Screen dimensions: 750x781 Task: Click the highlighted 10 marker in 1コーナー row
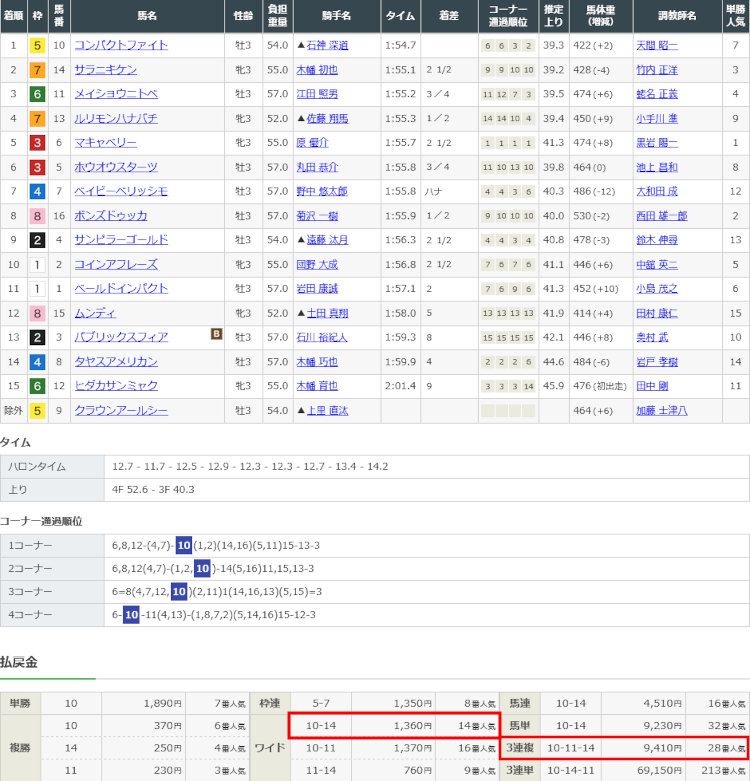[x=183, y=545]
